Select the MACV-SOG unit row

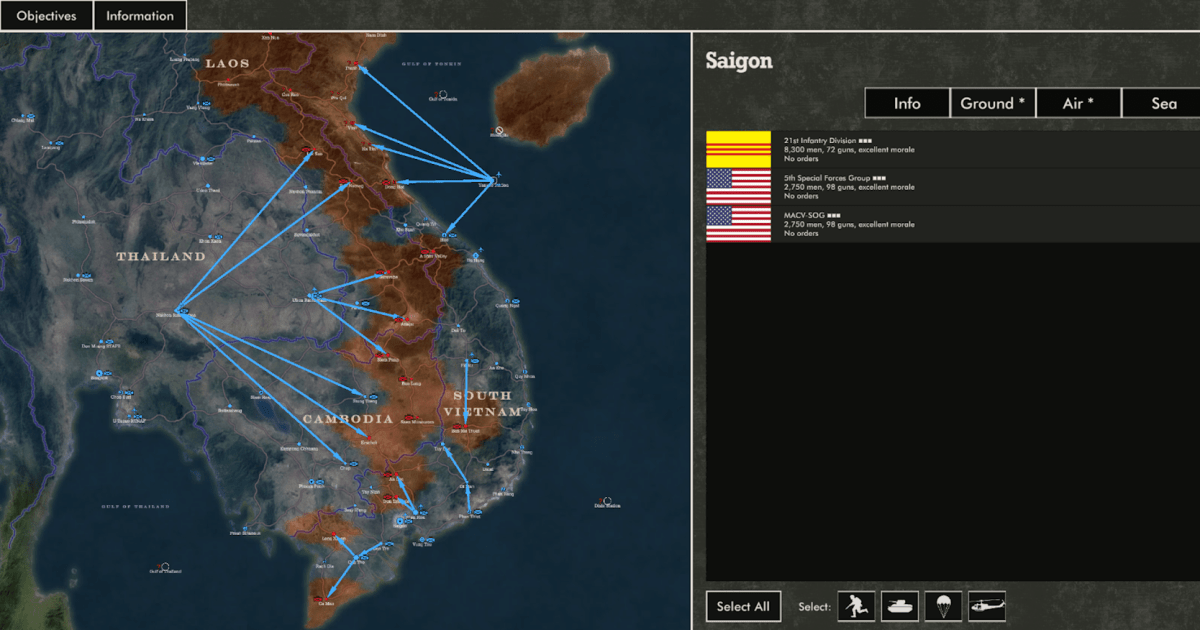click(x=950, y=224)
